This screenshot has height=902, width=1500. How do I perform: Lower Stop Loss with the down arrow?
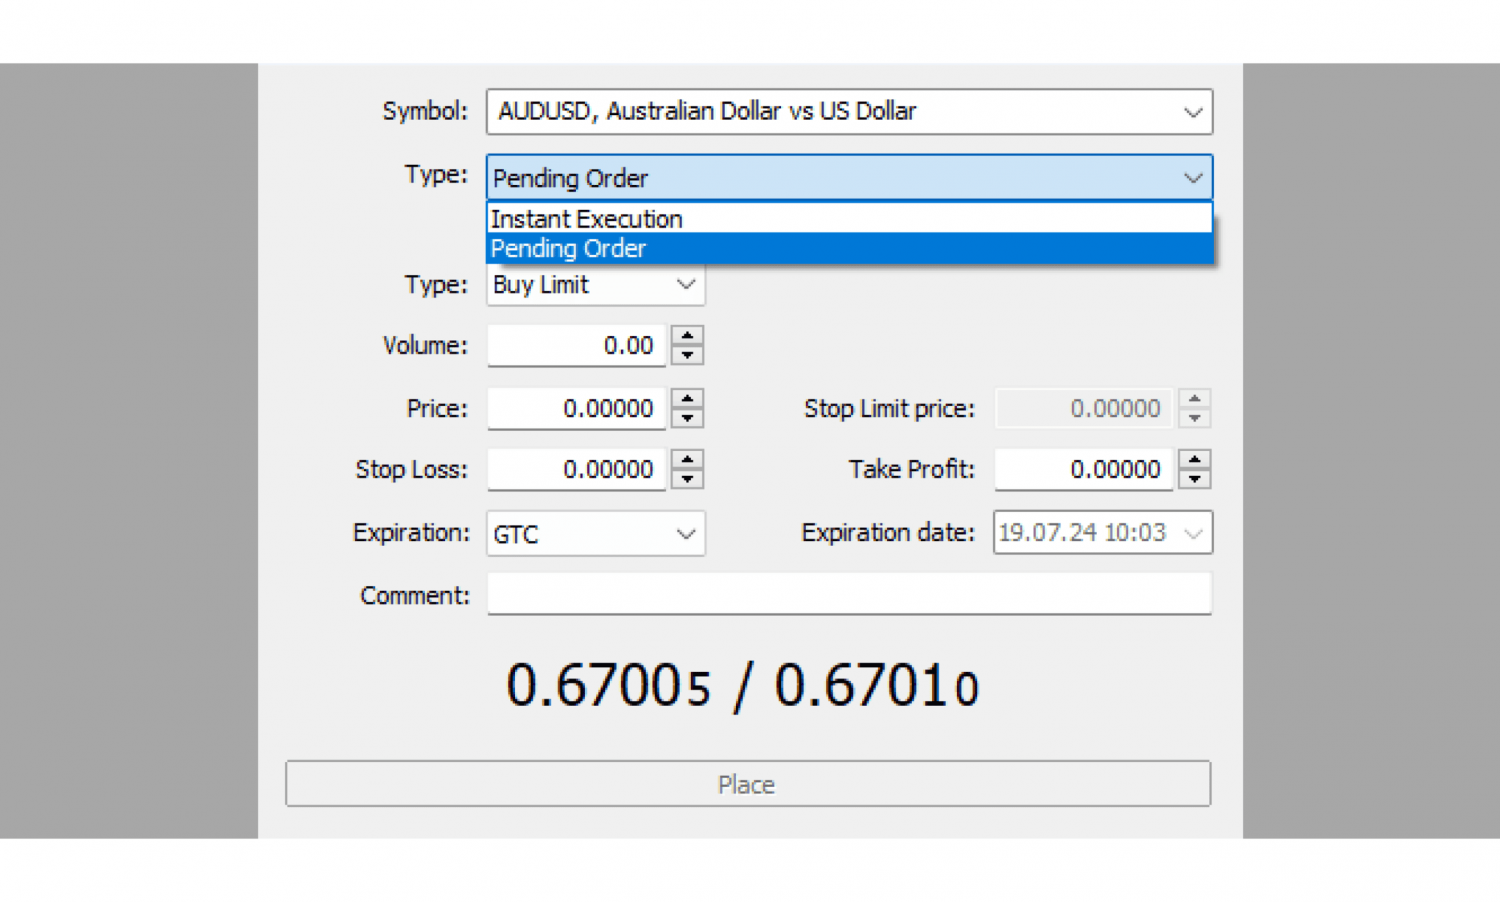[687, 479]
